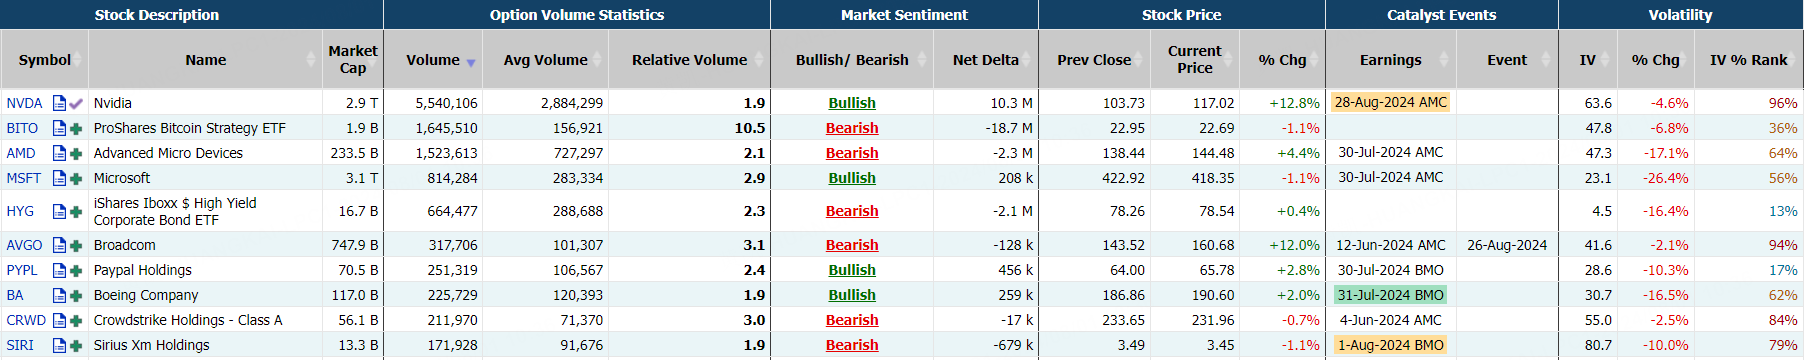The image size is (1804, 360).
Task: Open the AMD document report icon
Action: point(60,153)
